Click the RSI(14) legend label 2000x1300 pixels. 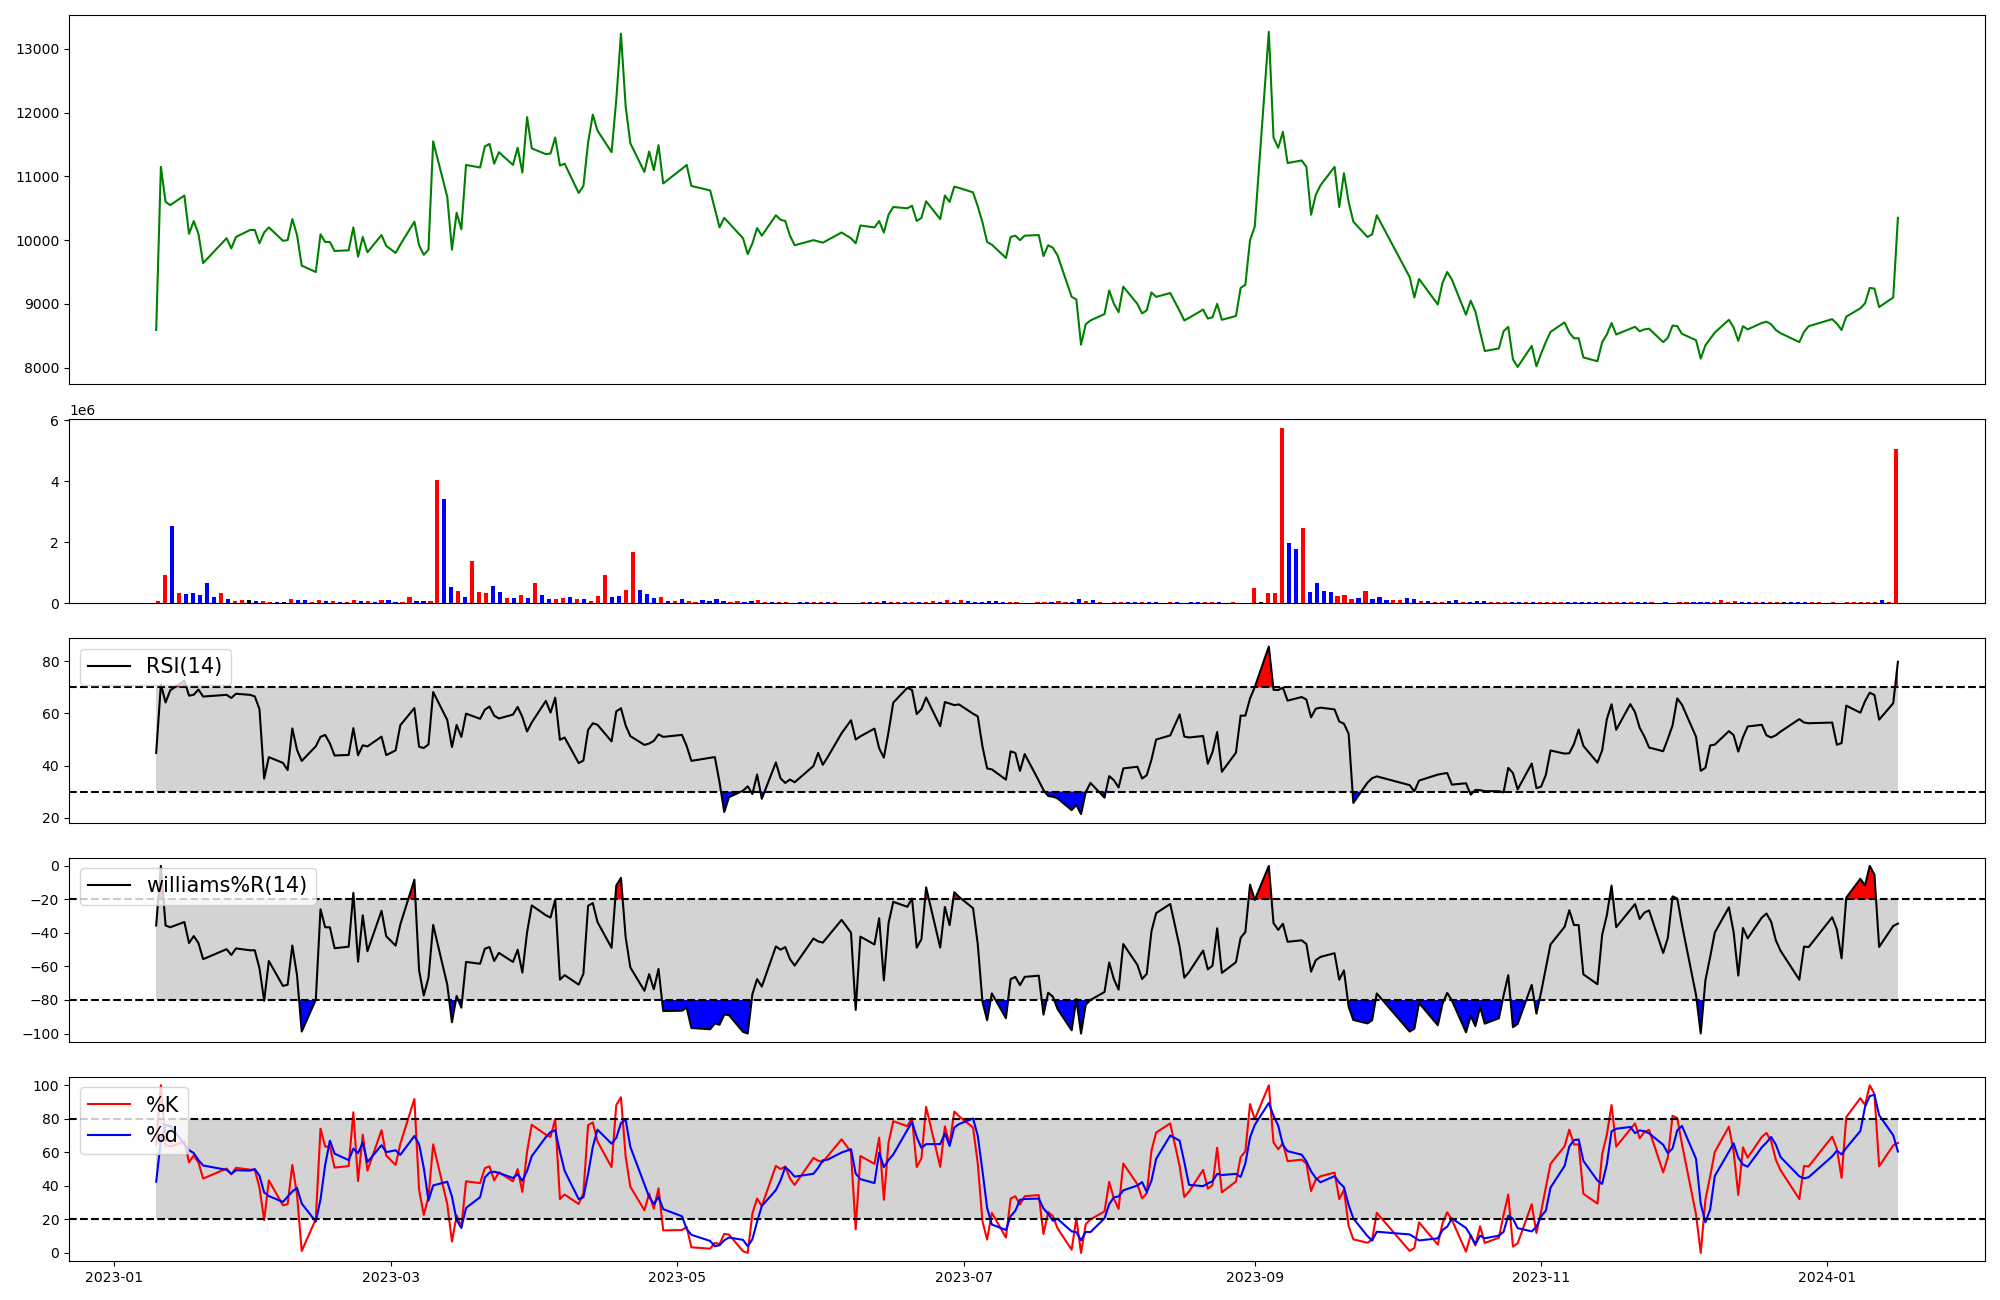tap(183, 666)
